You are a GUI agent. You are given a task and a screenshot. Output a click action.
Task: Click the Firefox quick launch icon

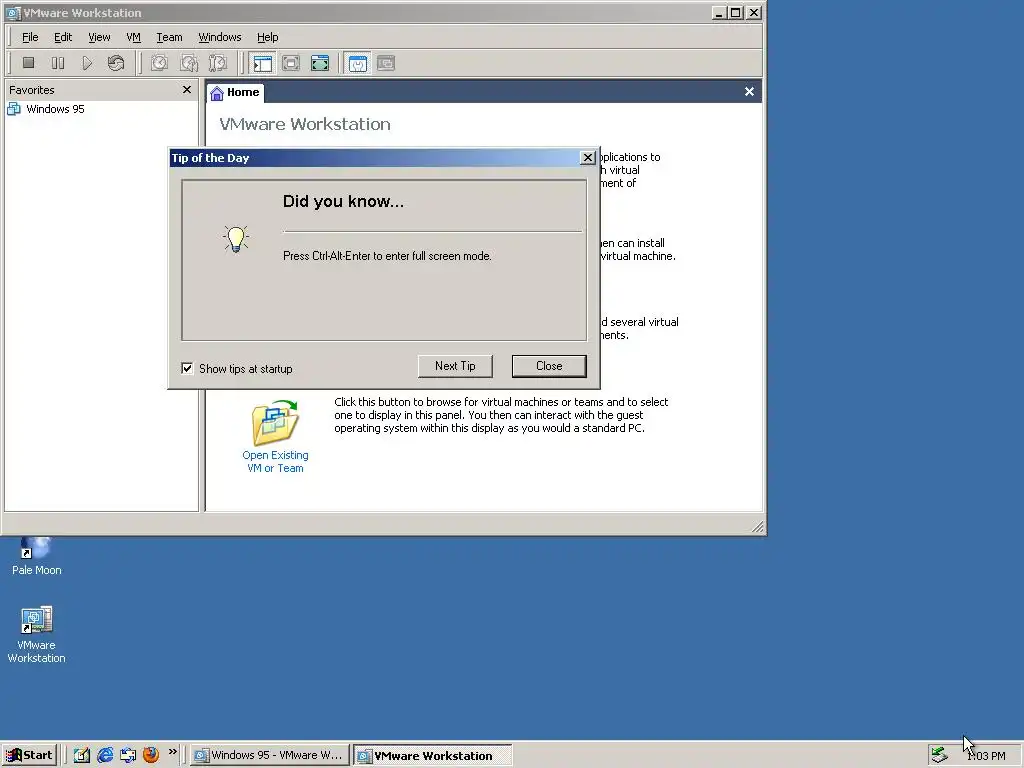coord(151,755)
